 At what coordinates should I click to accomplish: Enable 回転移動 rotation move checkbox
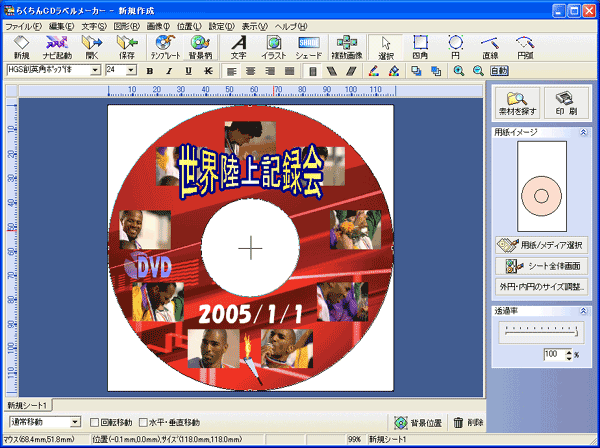coord(94,422)
